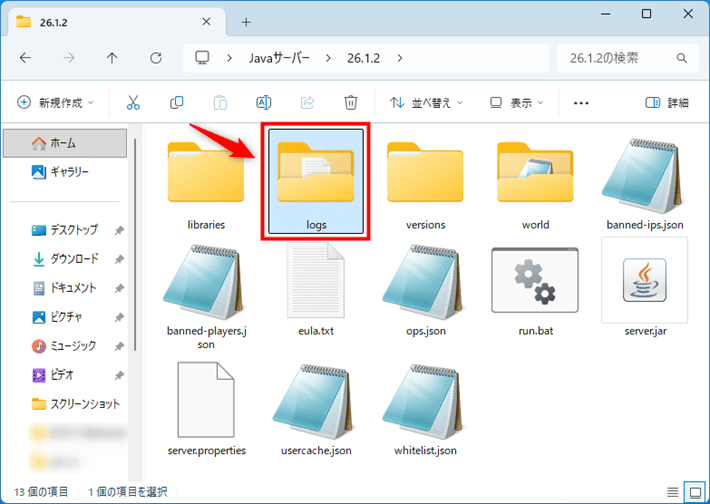
Task: Expand chevron after the PC icon
Action: point(230,58)
